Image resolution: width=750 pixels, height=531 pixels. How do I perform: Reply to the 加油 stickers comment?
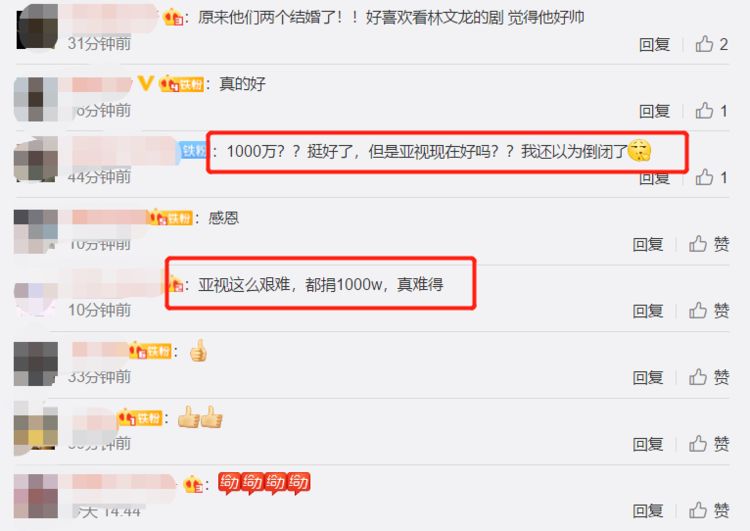(x=648, y=511)
